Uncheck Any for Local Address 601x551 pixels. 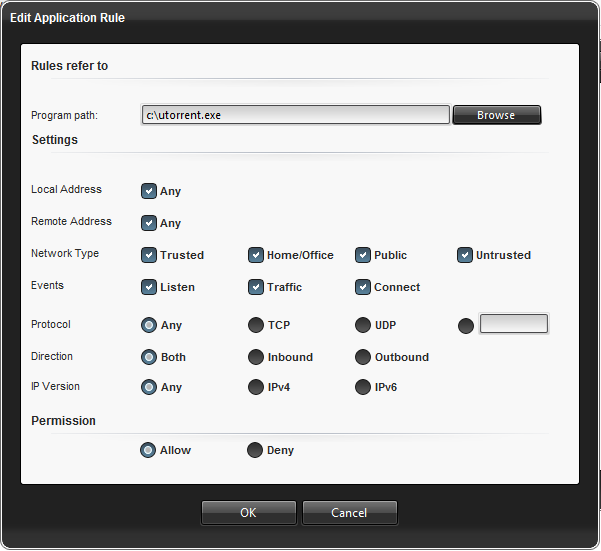[149, 191]
